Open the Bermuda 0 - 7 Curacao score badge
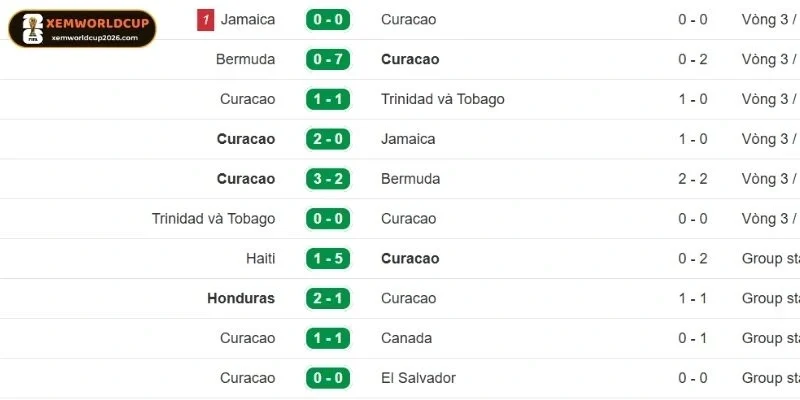The width and height of the screenshot is (800, 400). coord(328,59)
